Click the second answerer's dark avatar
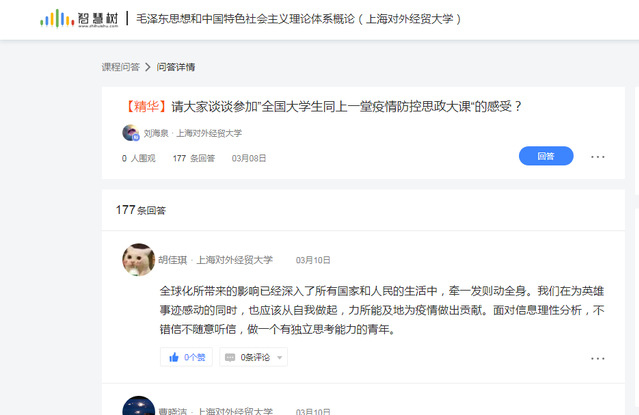The height and width of the screenshot is (415, 639). click(139, 406)
